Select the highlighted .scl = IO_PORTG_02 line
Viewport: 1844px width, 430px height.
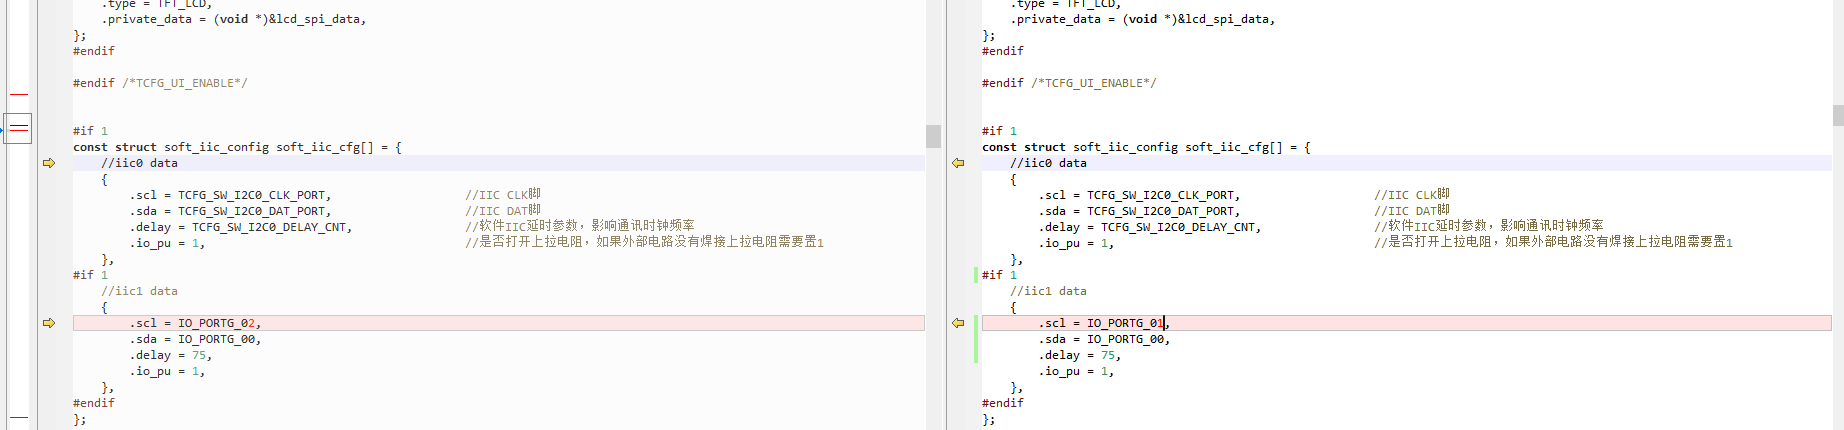click(x=498, y=323)
